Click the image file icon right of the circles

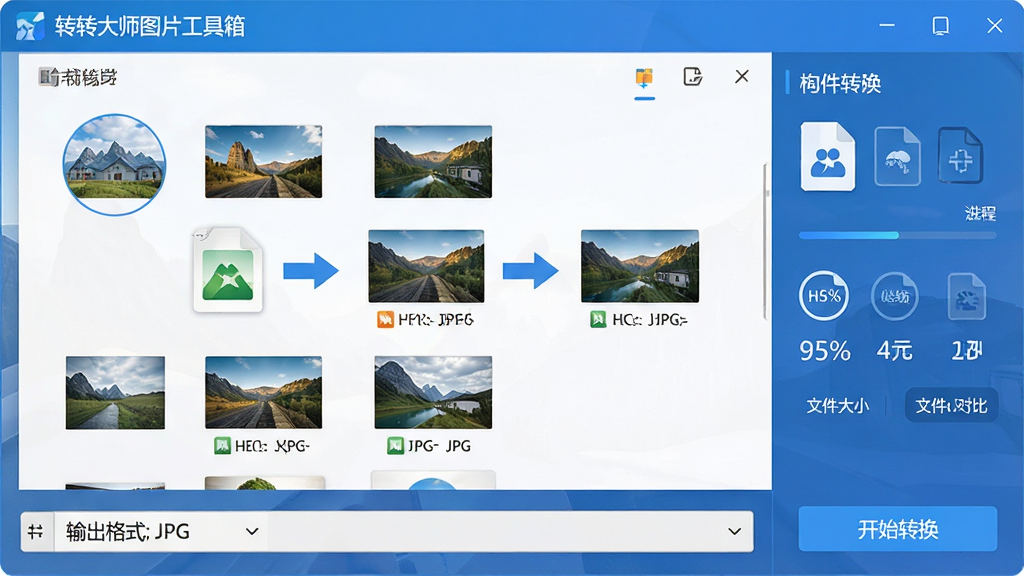coord(967,296)
